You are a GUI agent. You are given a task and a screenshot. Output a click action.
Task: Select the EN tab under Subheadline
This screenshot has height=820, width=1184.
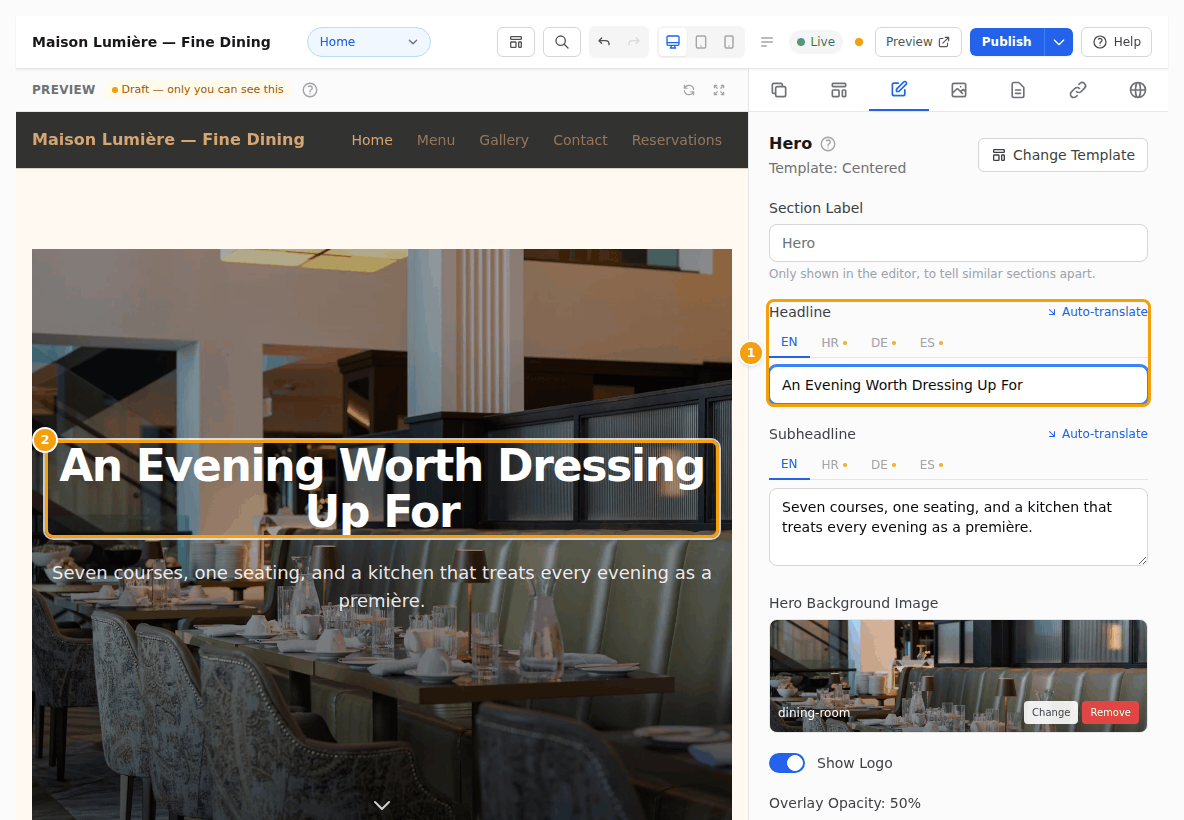(x=789, y=464)
